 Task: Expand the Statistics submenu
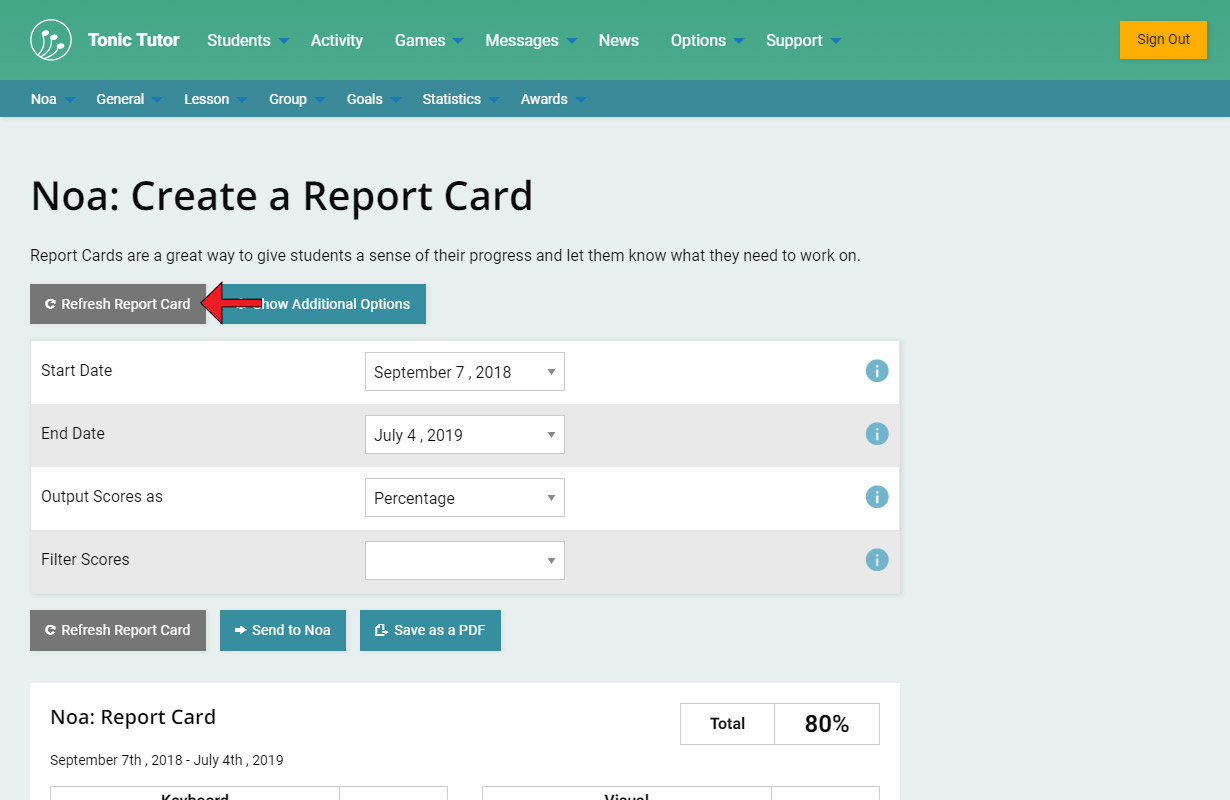pos(459,99)
